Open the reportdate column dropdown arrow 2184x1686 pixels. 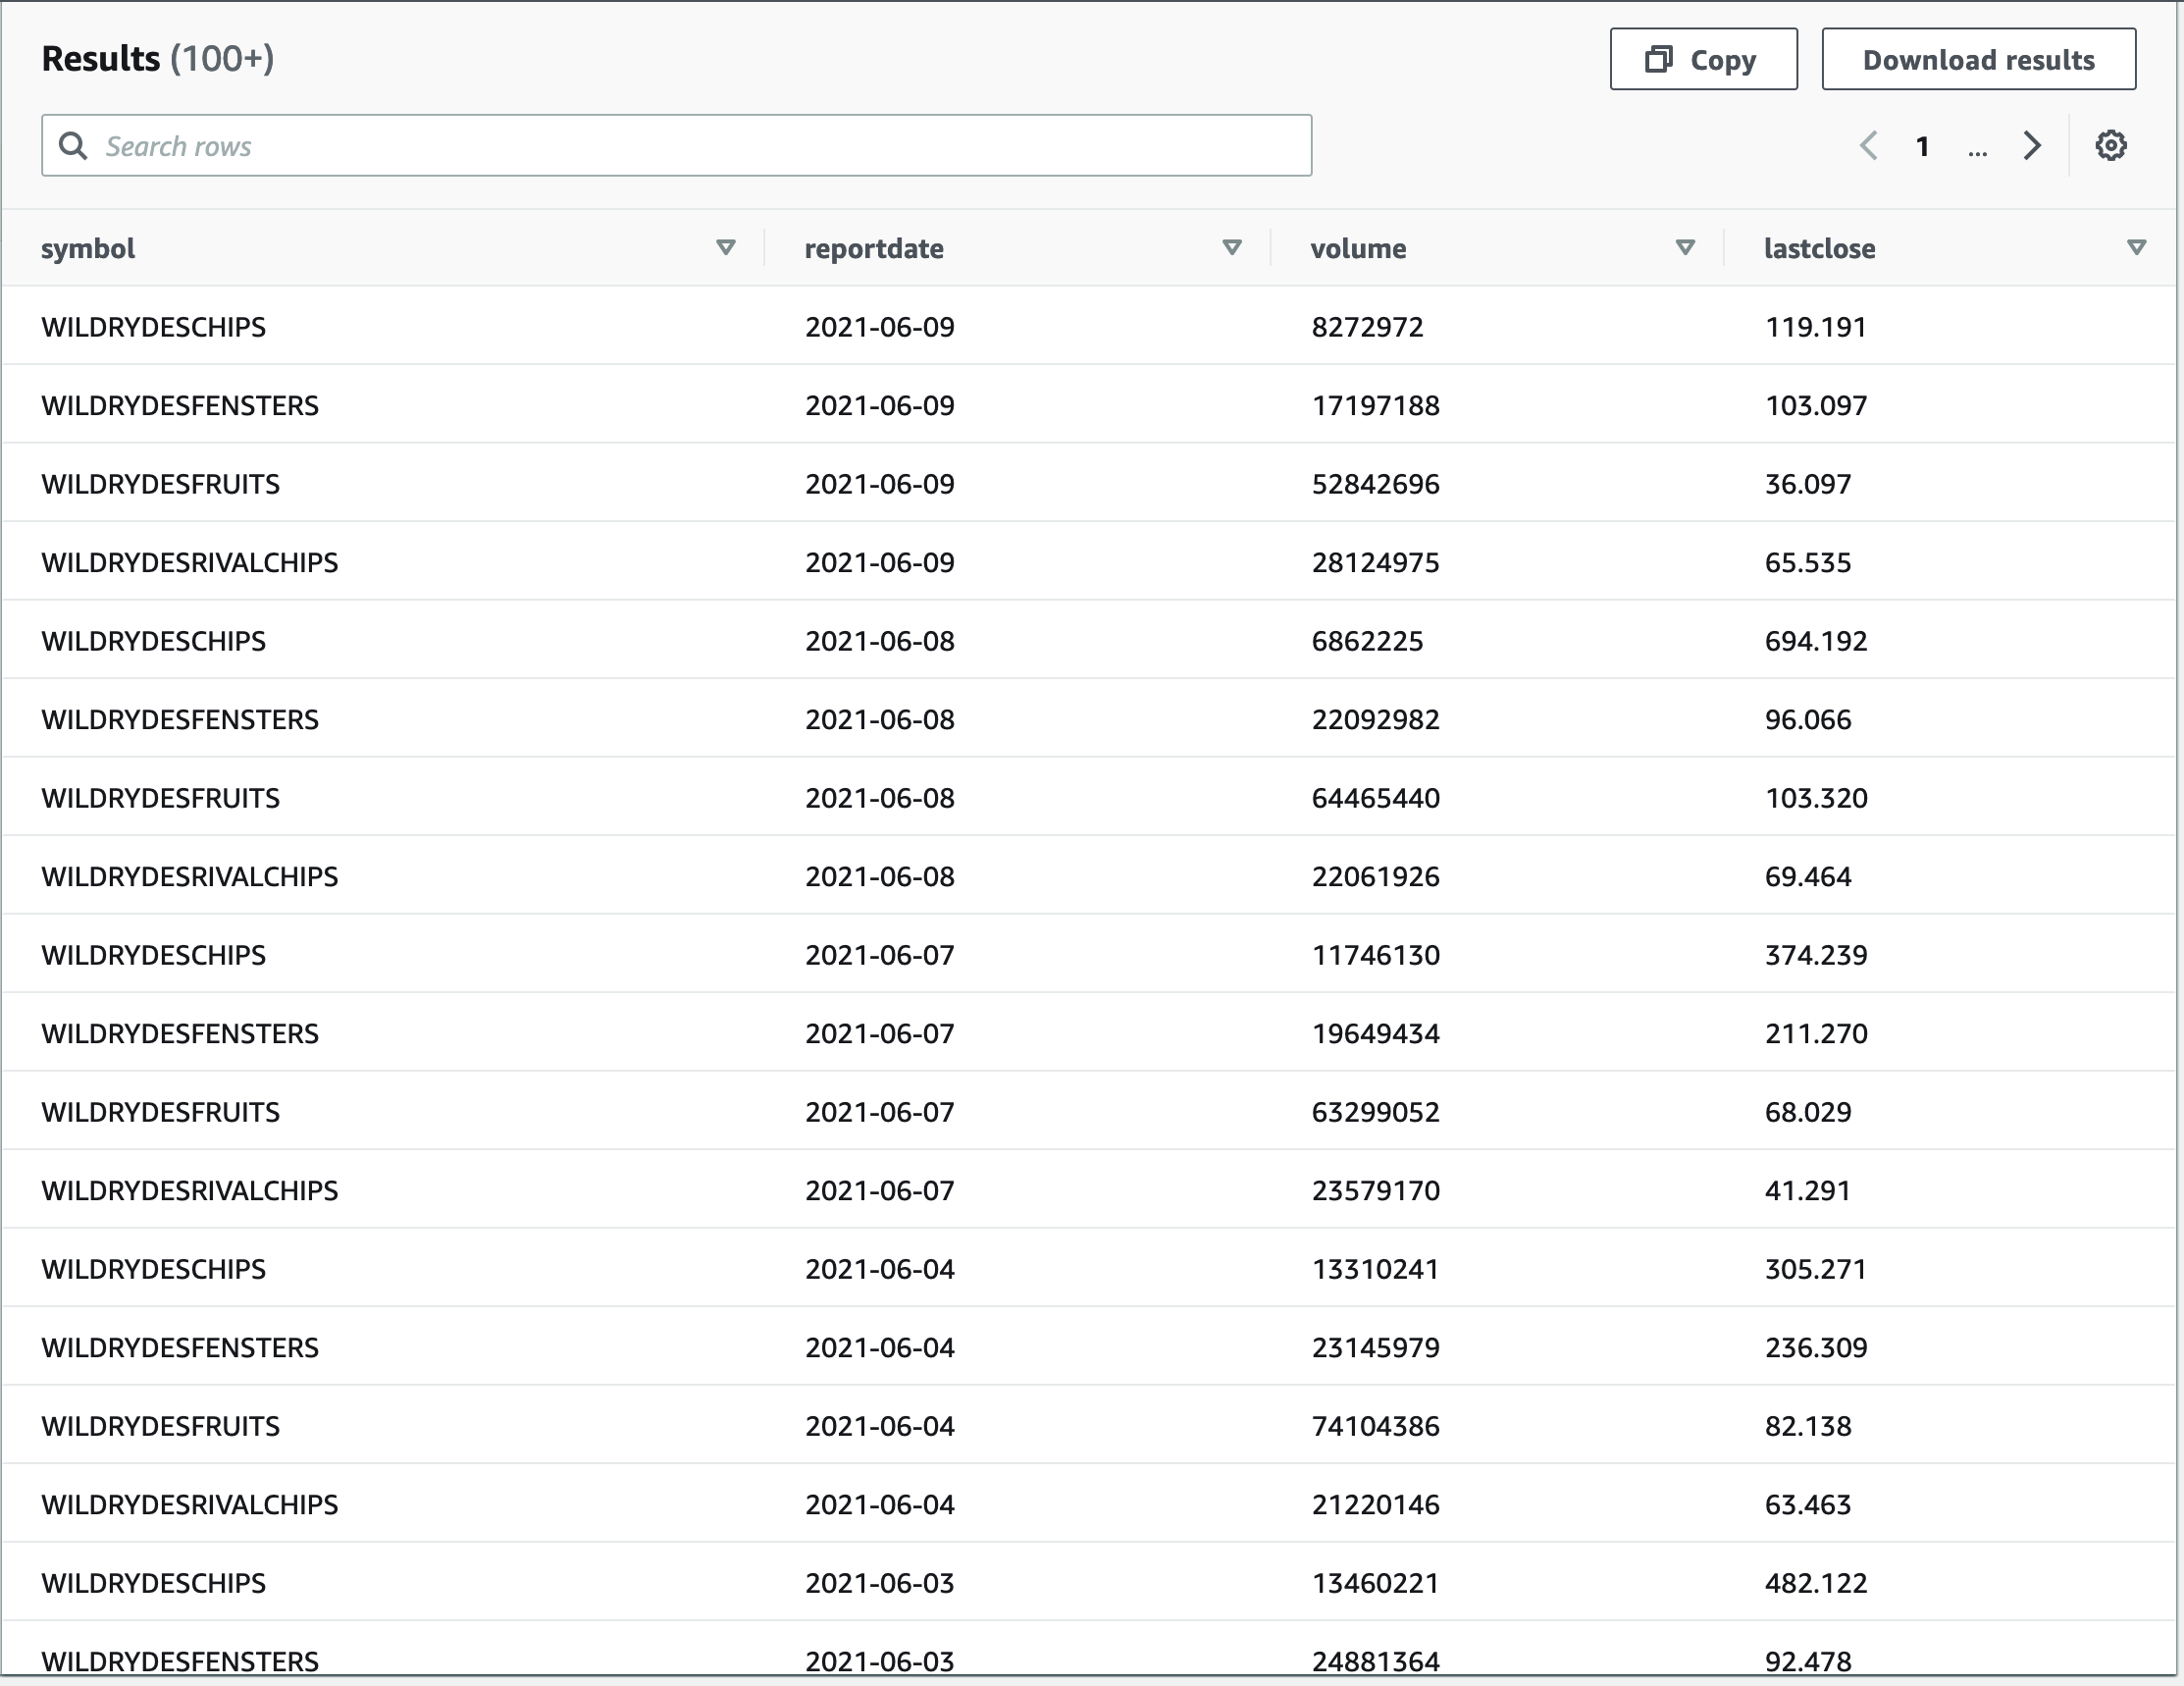click(x=1232, y=247)
